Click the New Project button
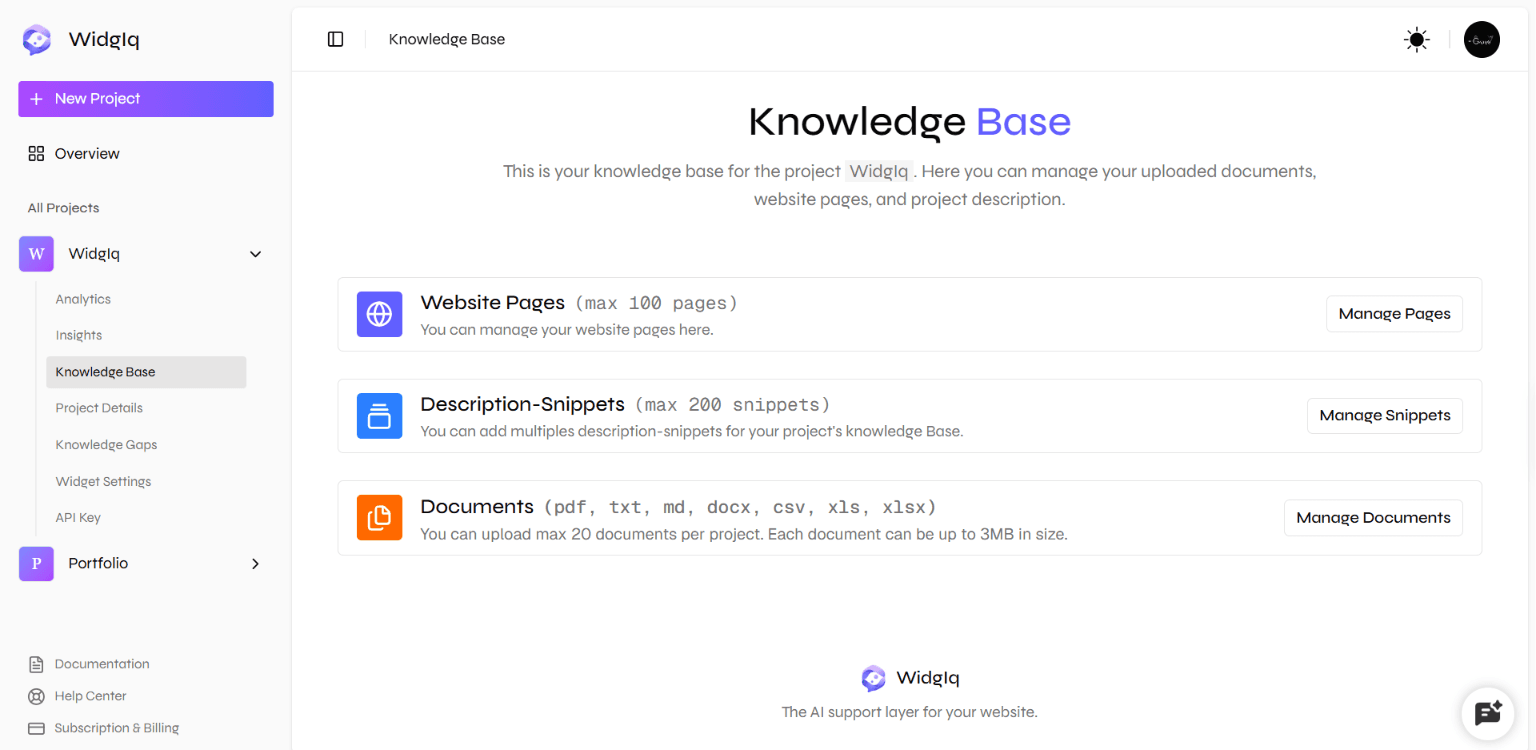Image resolution: width=1536 pixels, height=750 pixels. [x=146, y=99]
